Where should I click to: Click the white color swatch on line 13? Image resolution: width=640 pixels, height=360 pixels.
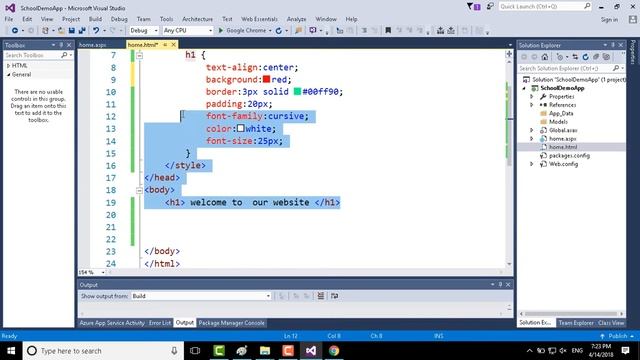[x=241, y=128]
